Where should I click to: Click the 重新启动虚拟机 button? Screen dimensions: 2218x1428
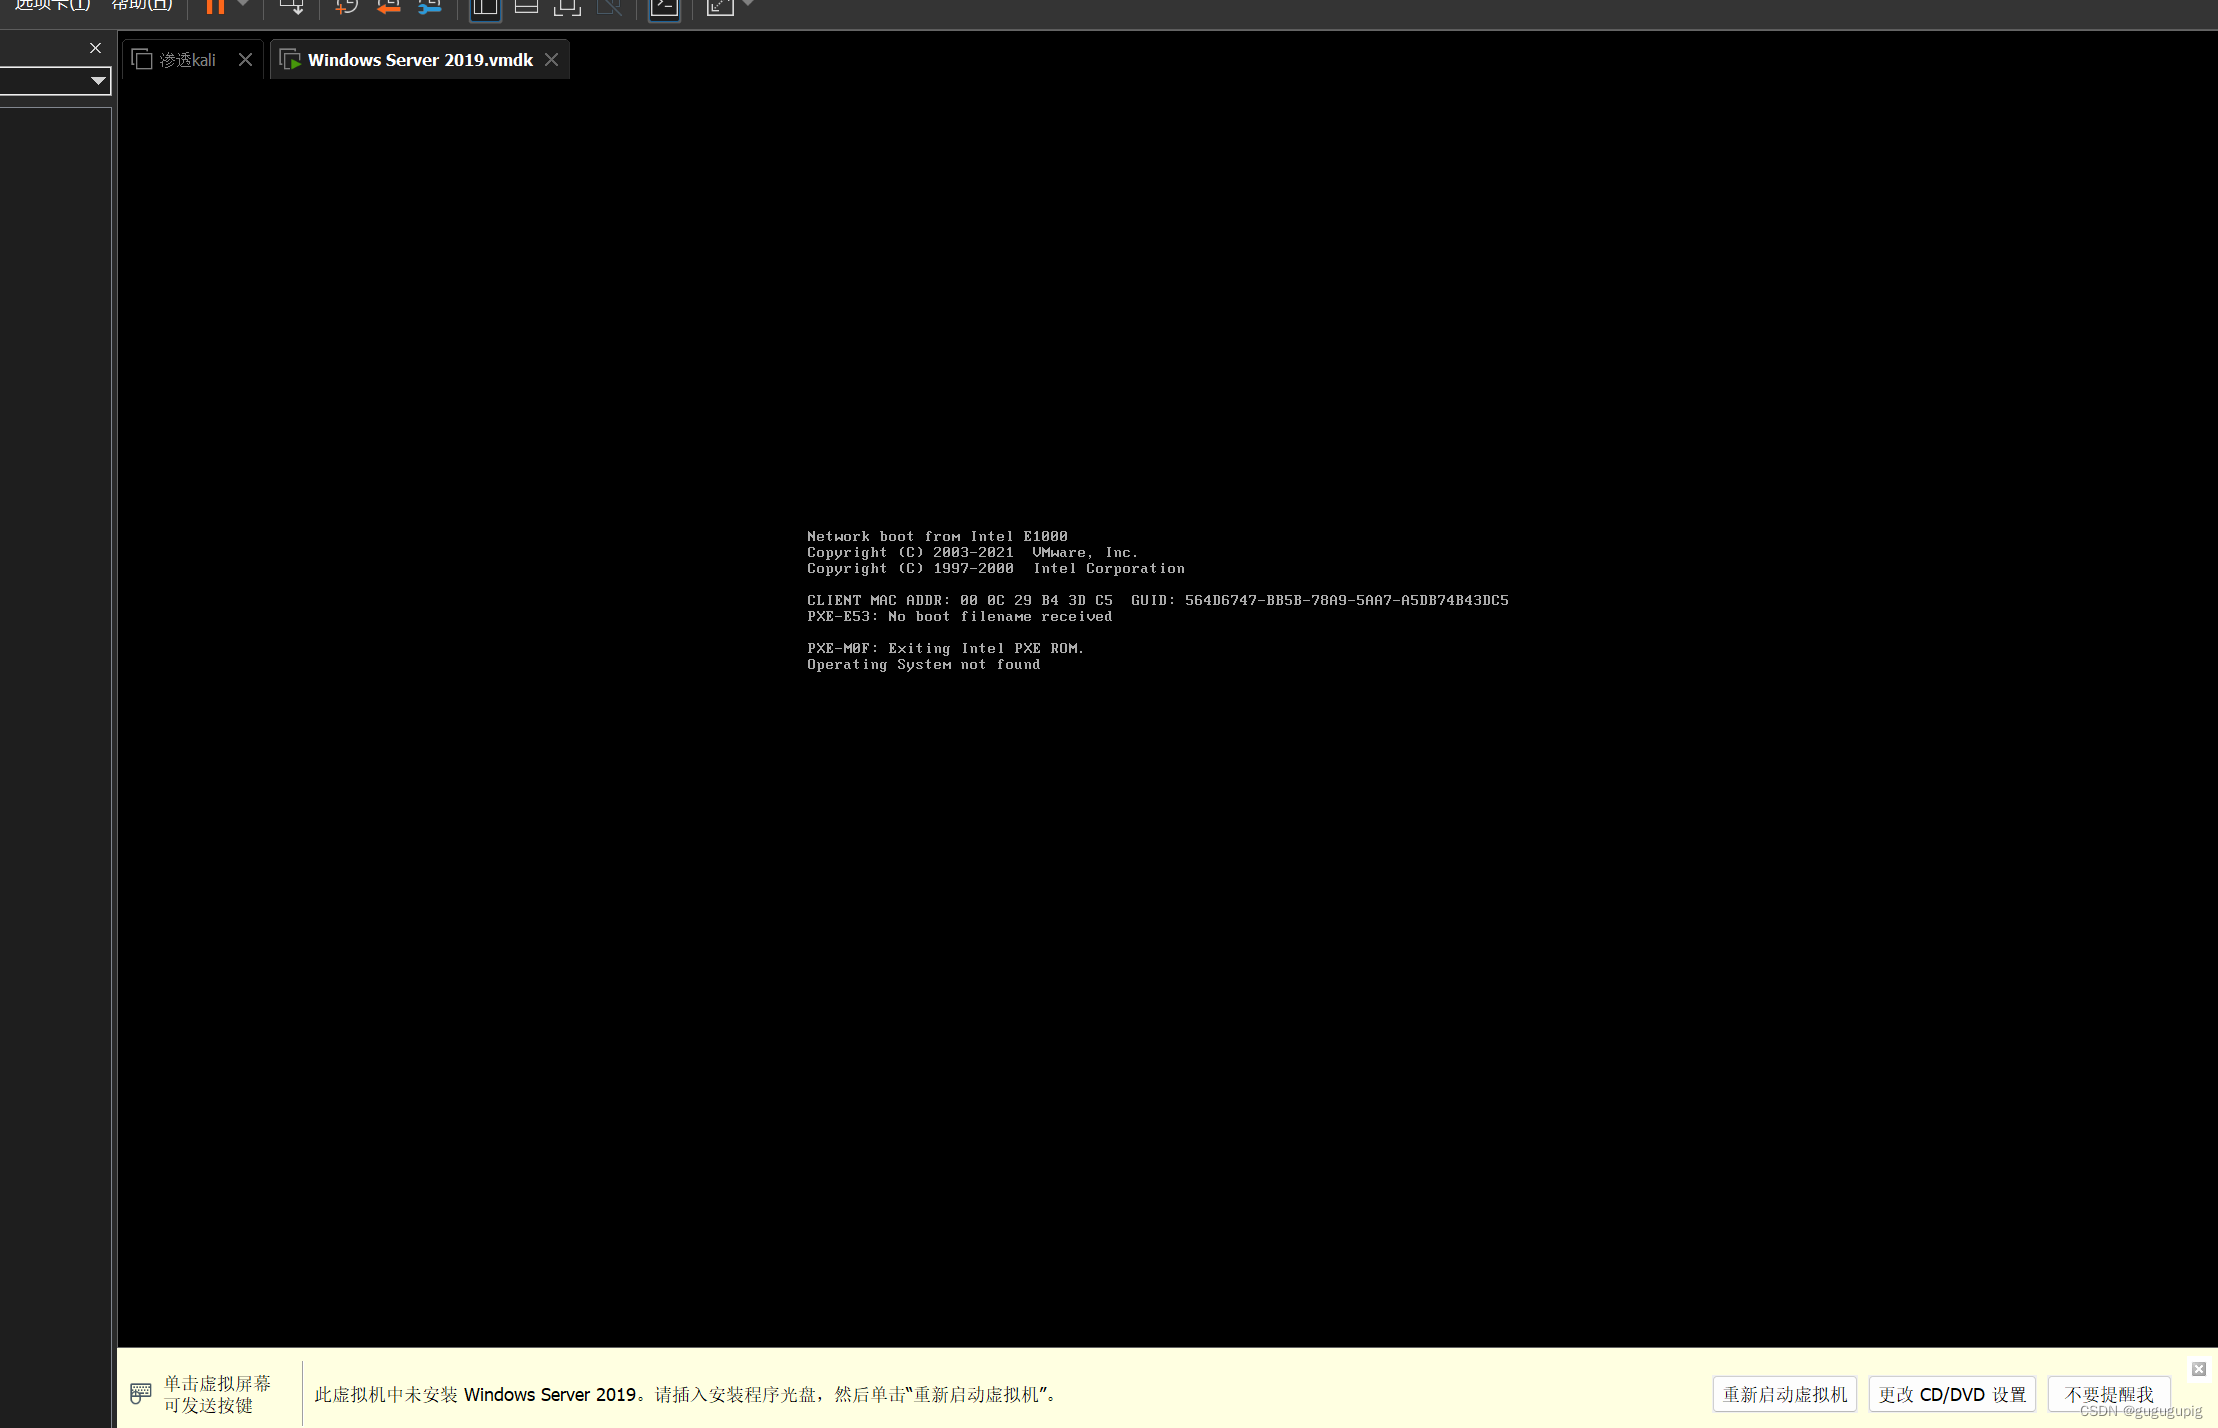(x=1784, y=1394)
